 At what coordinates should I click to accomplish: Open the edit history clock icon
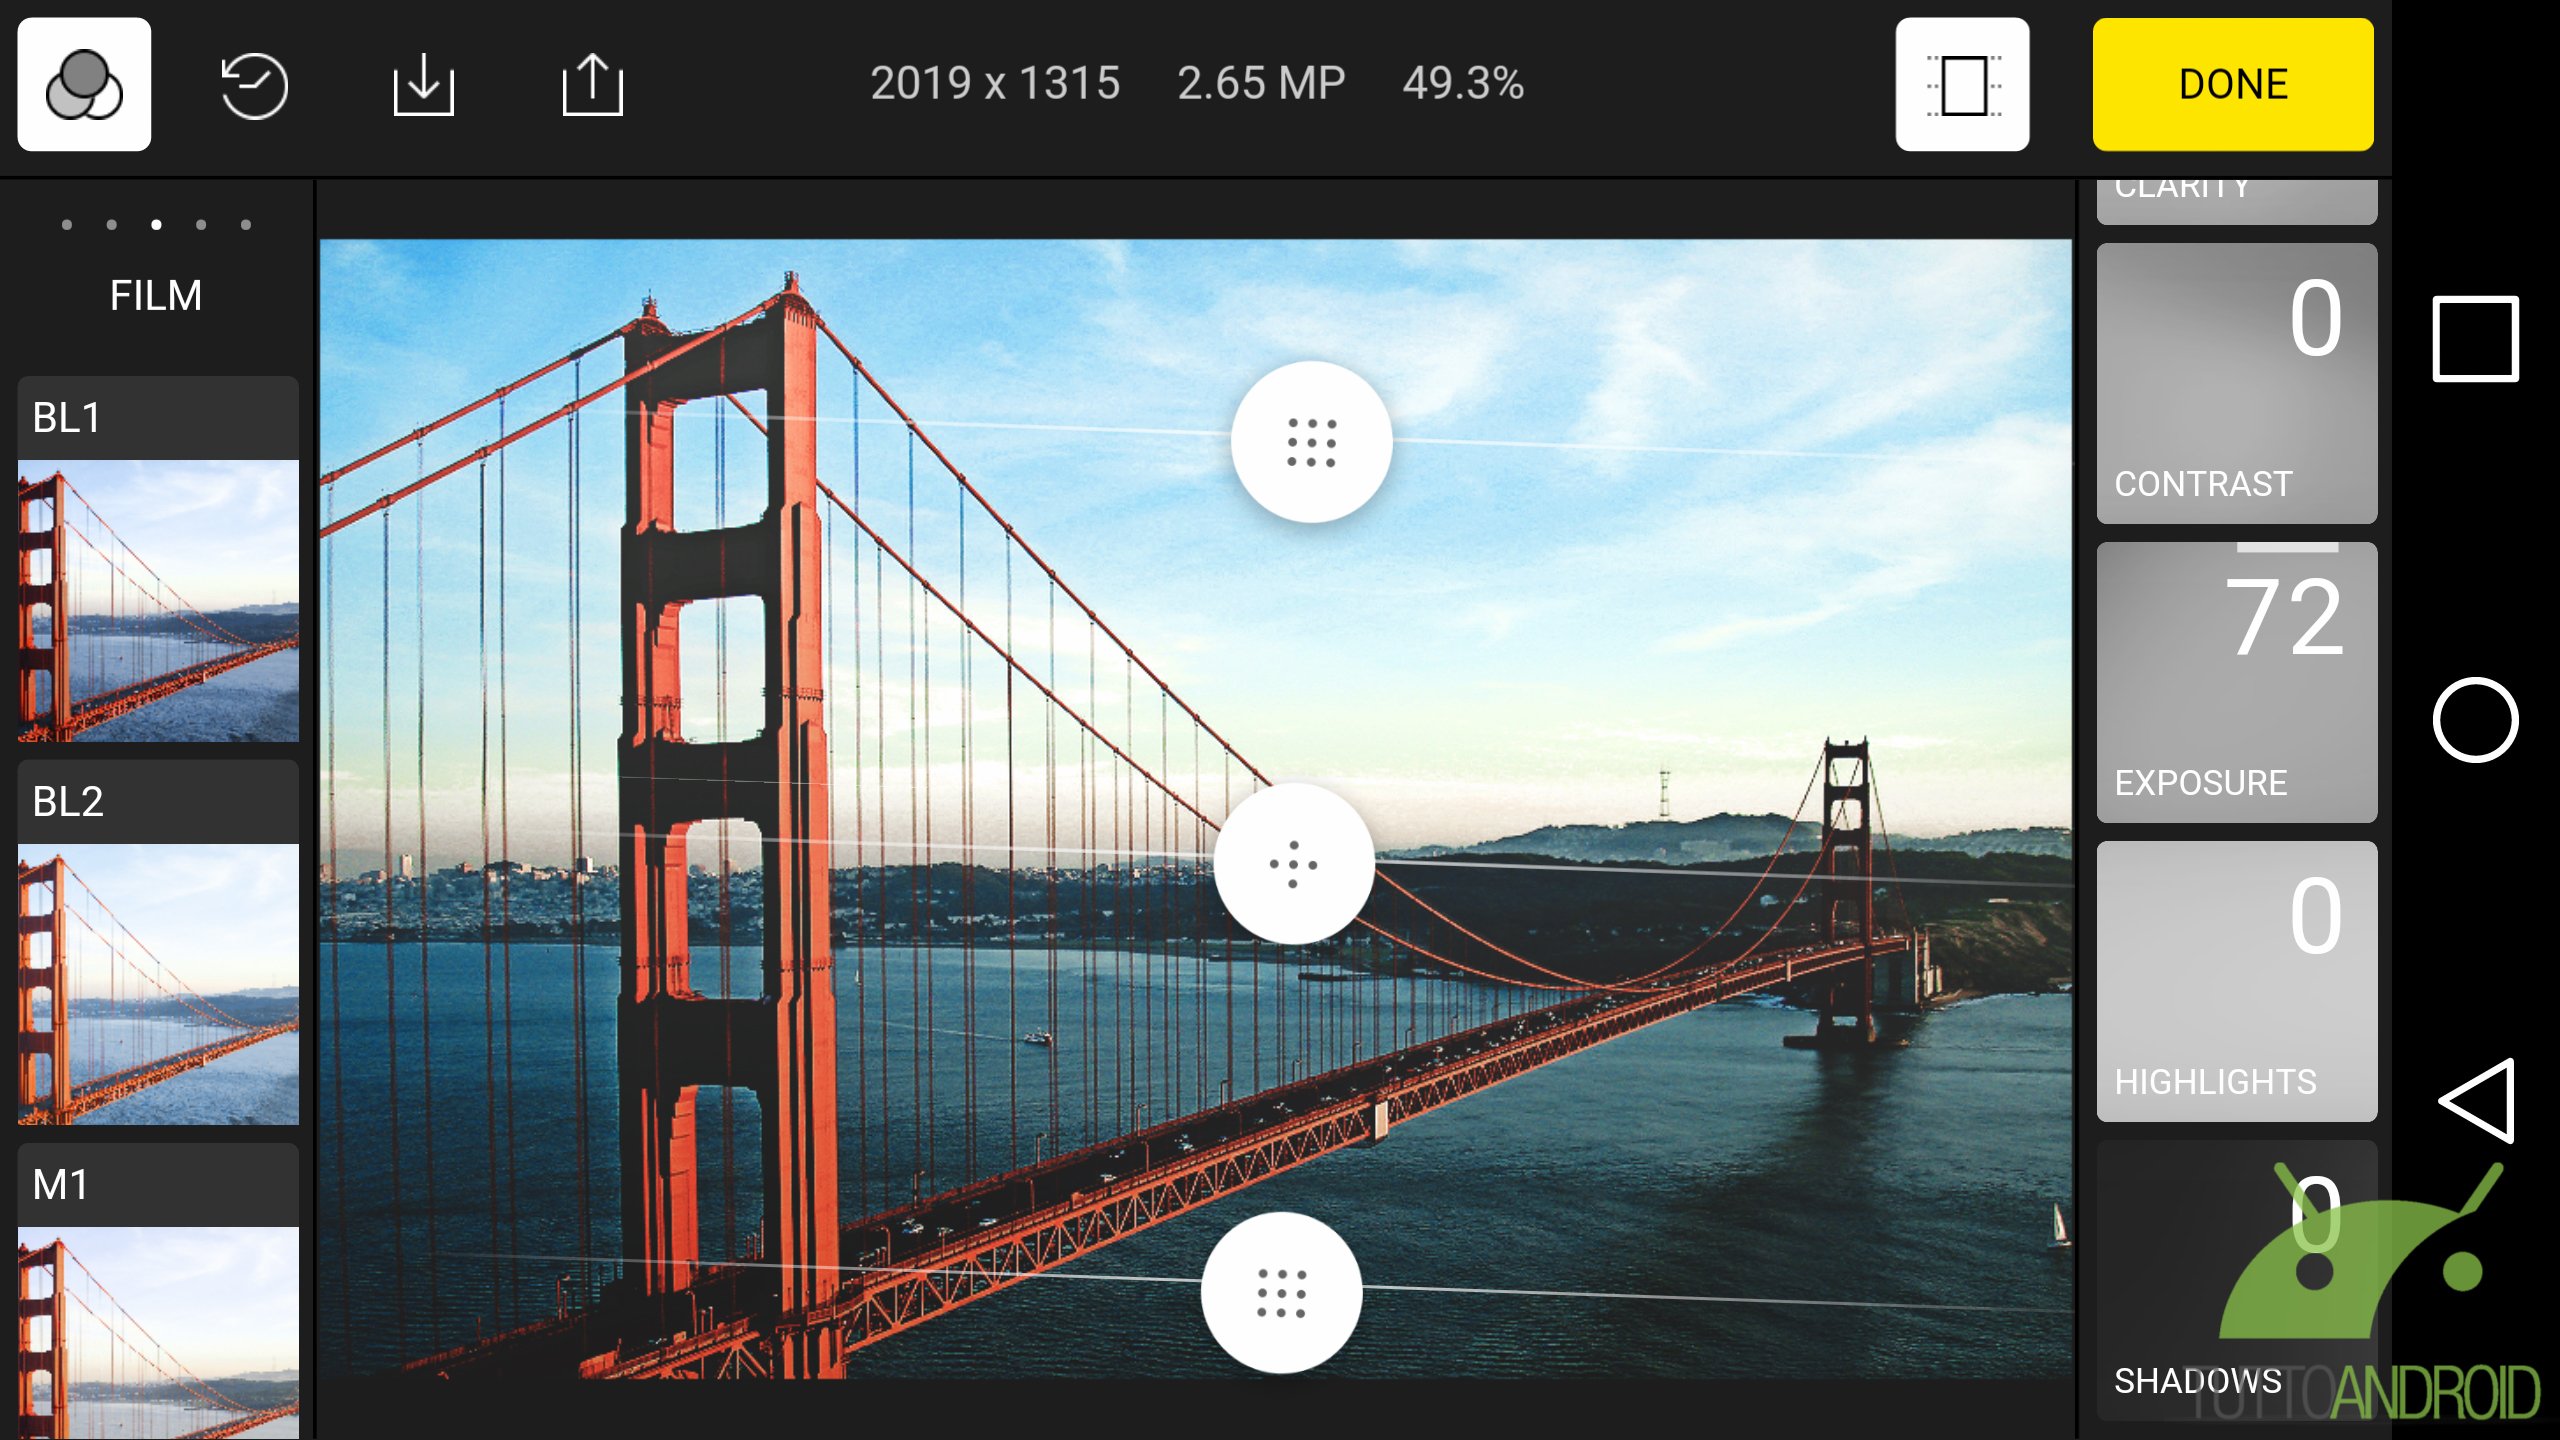point(254,85)
